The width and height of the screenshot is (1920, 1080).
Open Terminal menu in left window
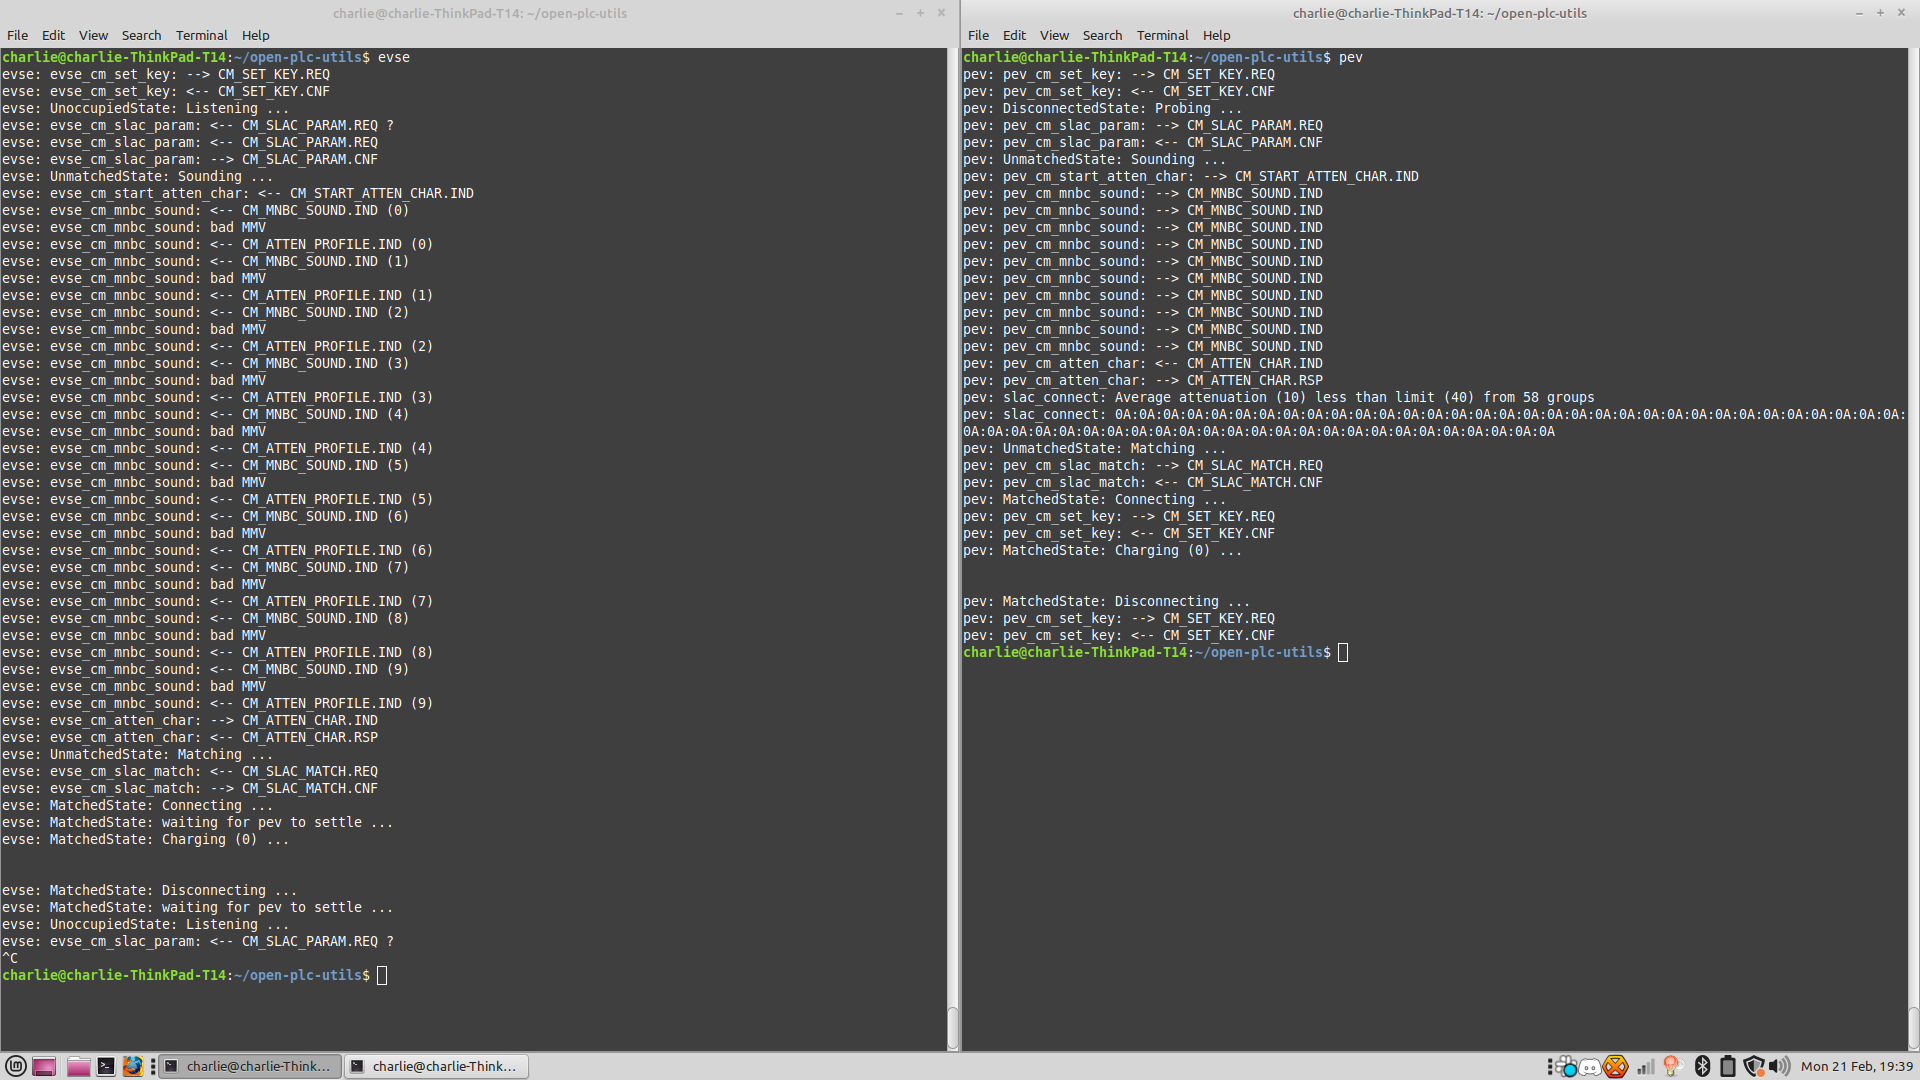[x=201, y=35]
